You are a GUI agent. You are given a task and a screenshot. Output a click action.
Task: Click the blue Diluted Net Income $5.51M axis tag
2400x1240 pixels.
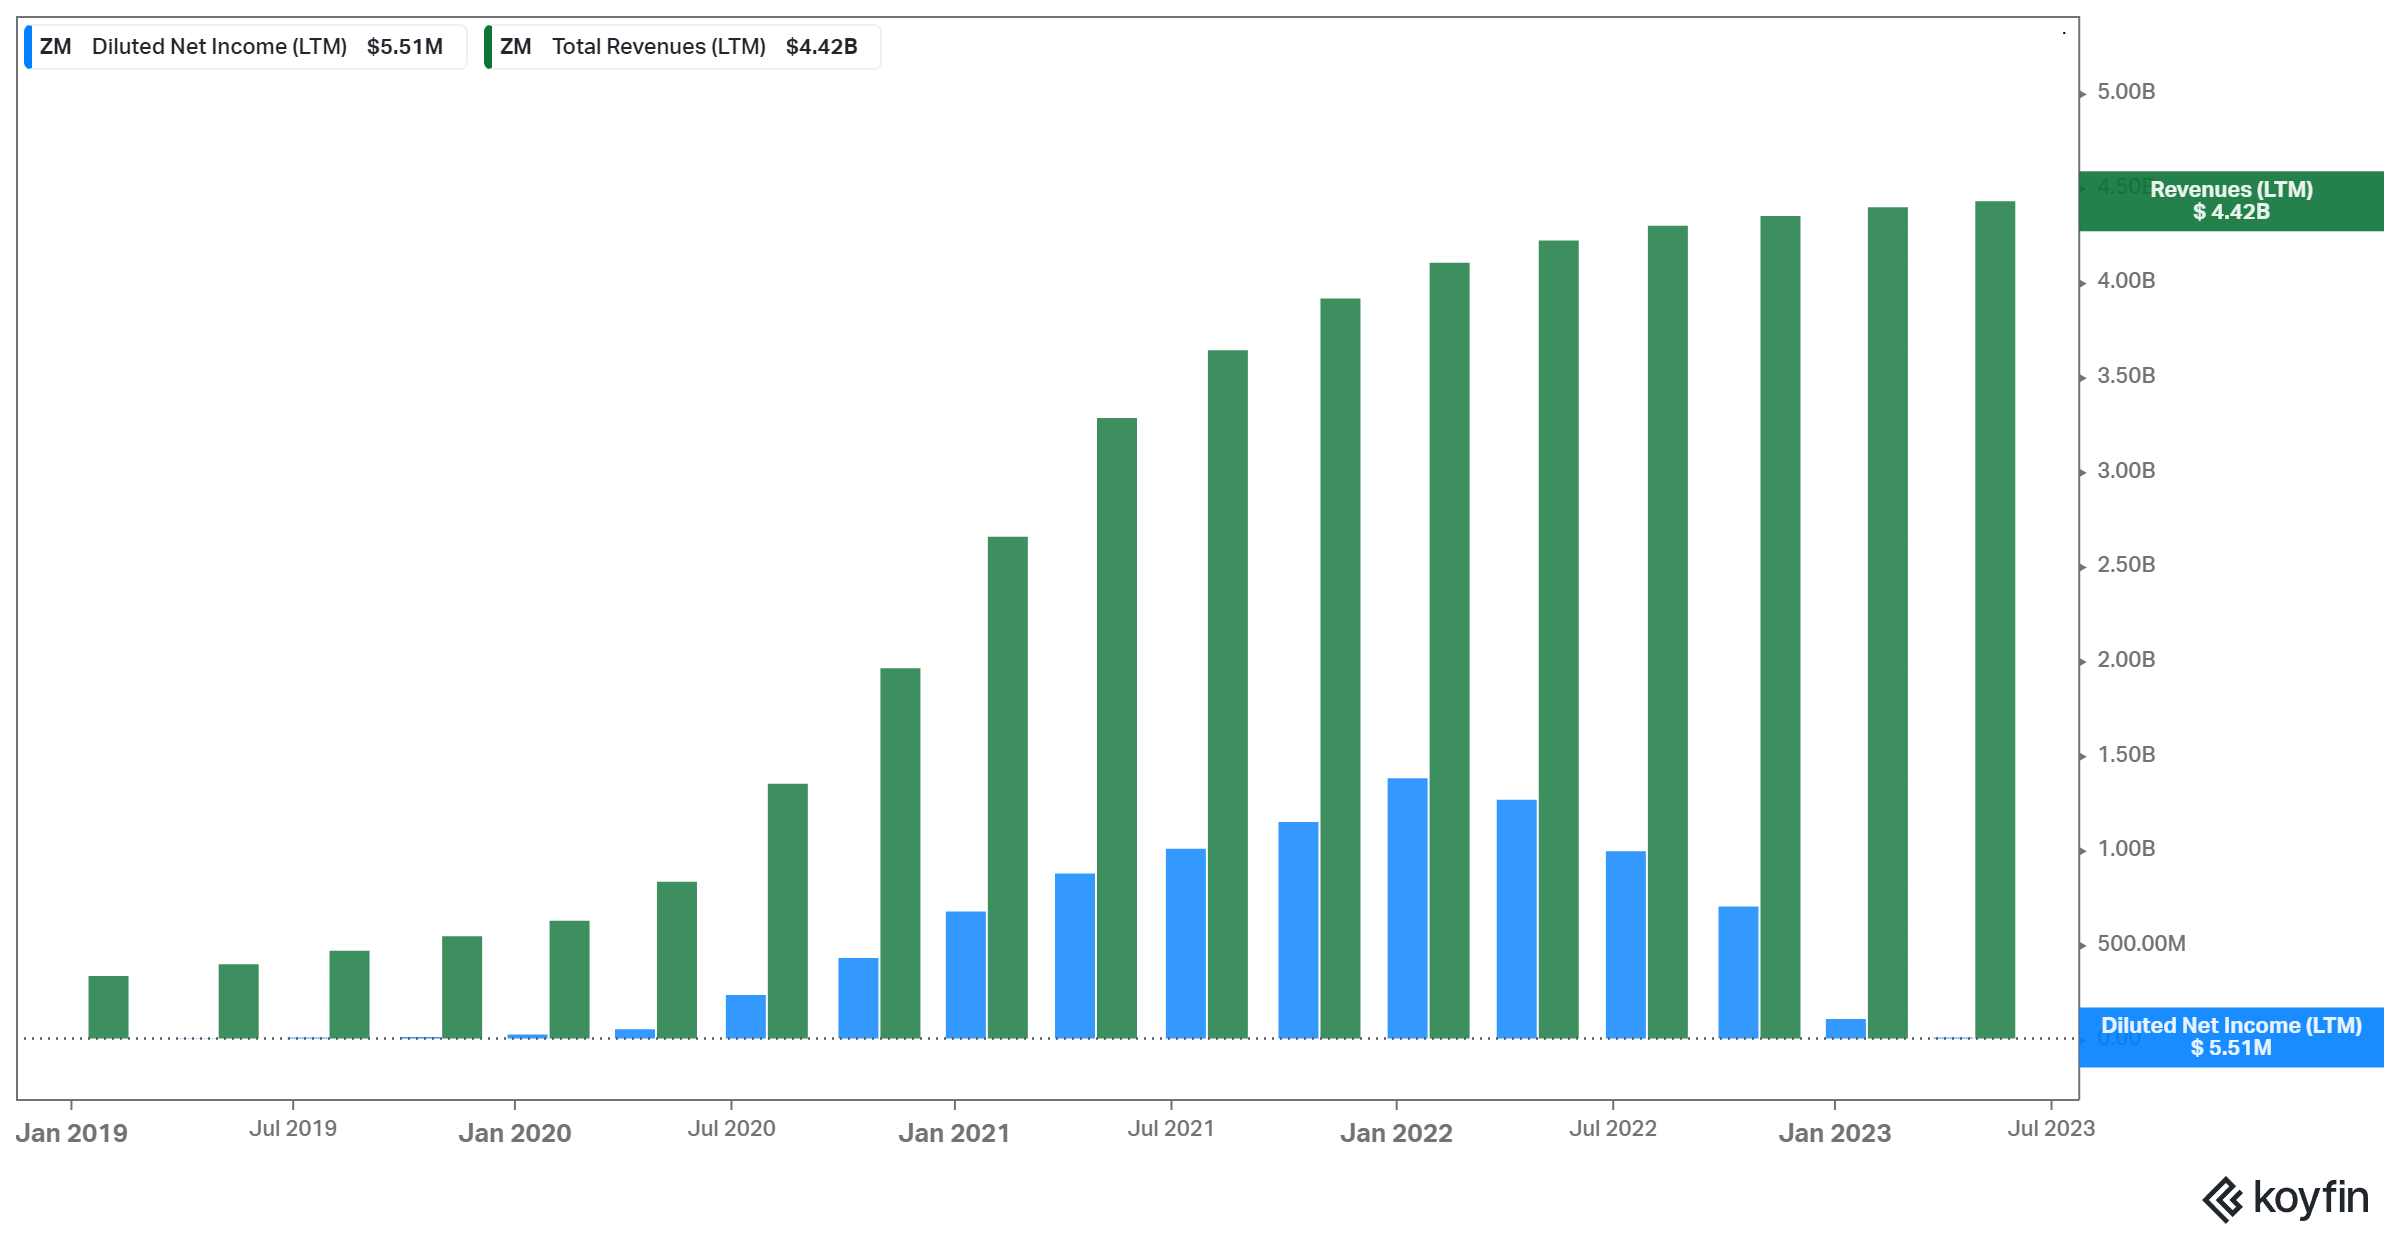(2230, 1037)
